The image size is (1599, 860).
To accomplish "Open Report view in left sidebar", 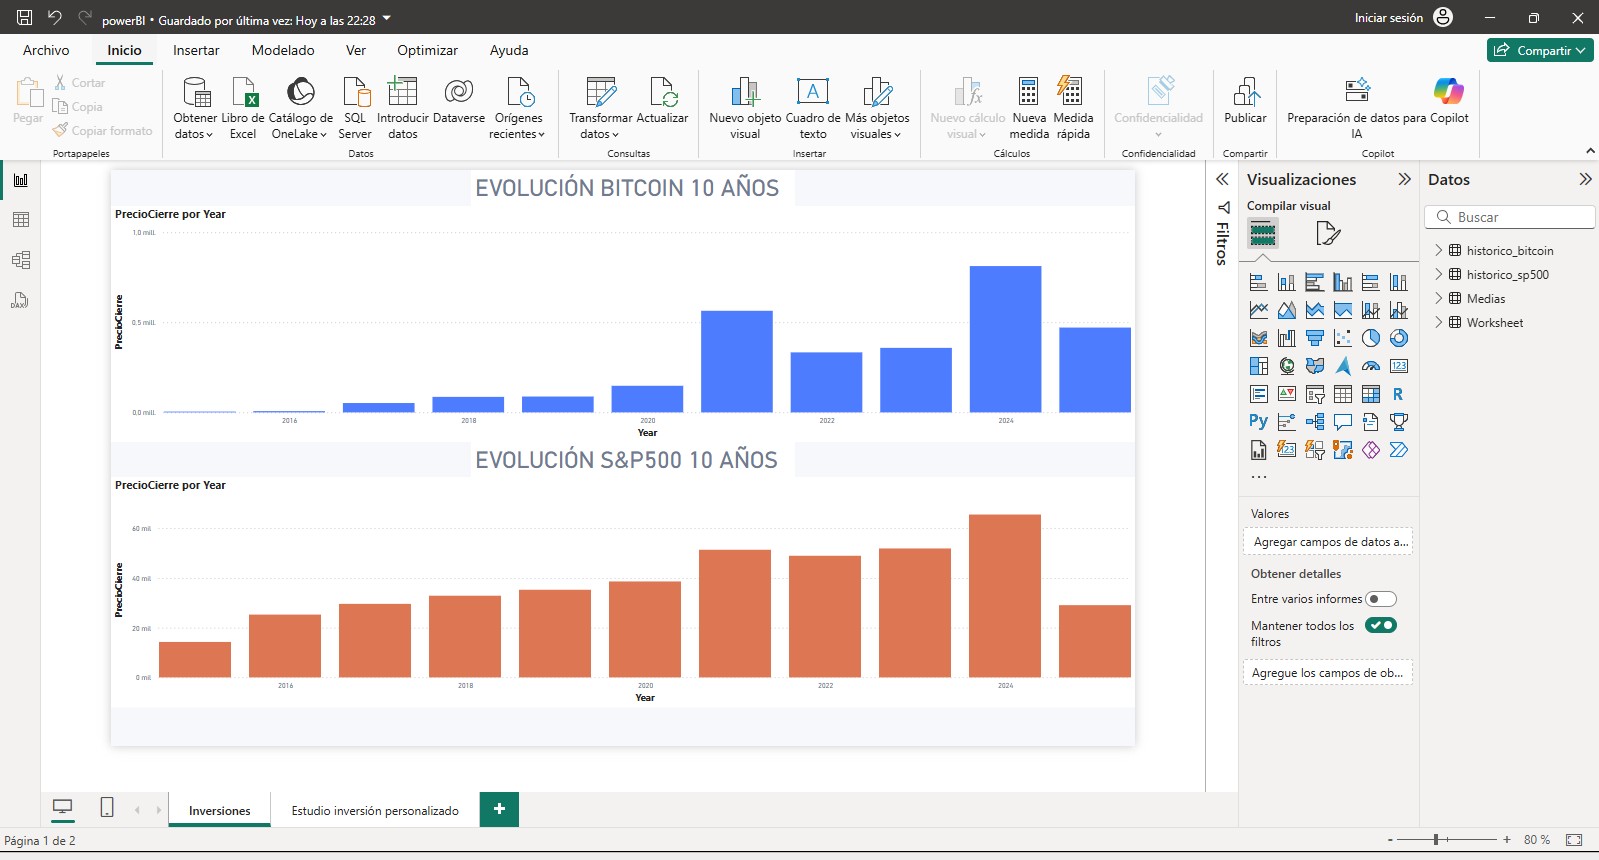I will pyautogui.click(x=21, y=180).
